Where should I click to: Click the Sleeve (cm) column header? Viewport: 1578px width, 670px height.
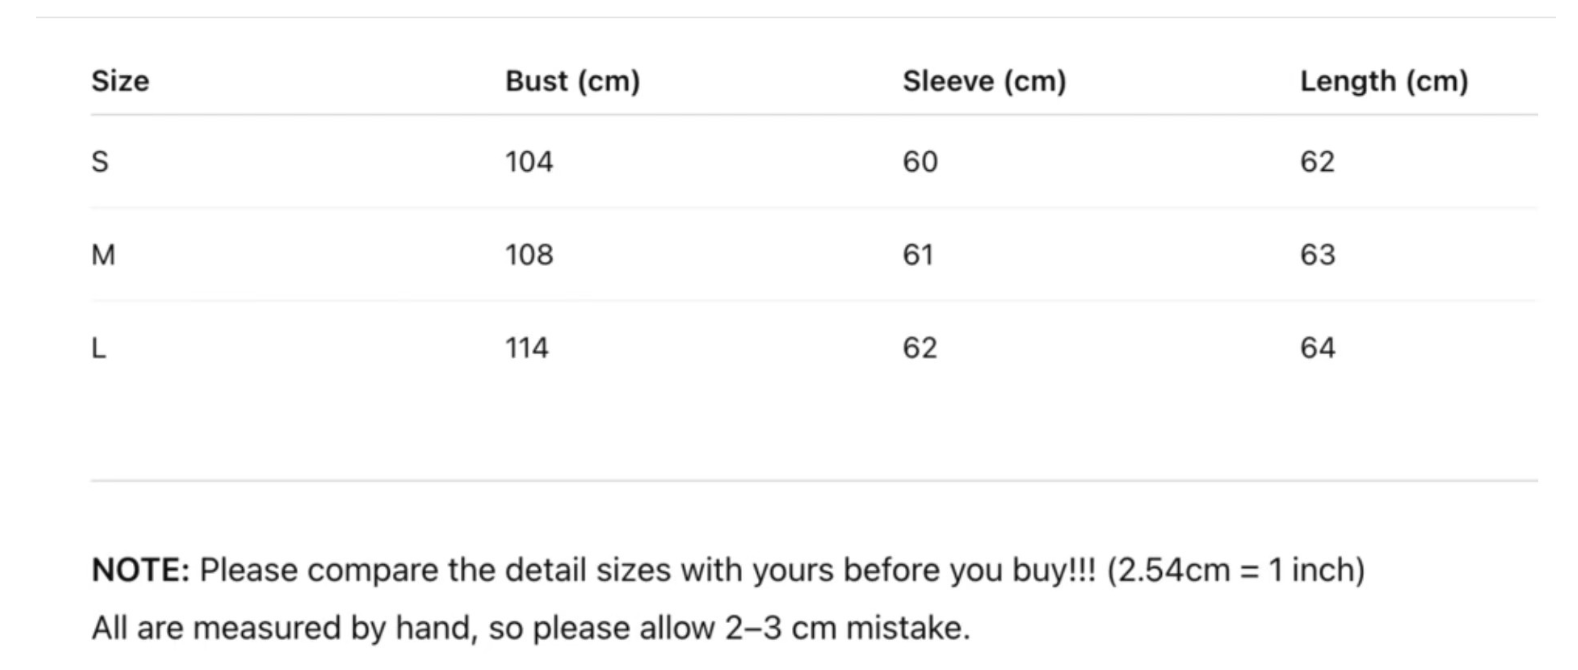pyautogui.click(x=984, y=81)
